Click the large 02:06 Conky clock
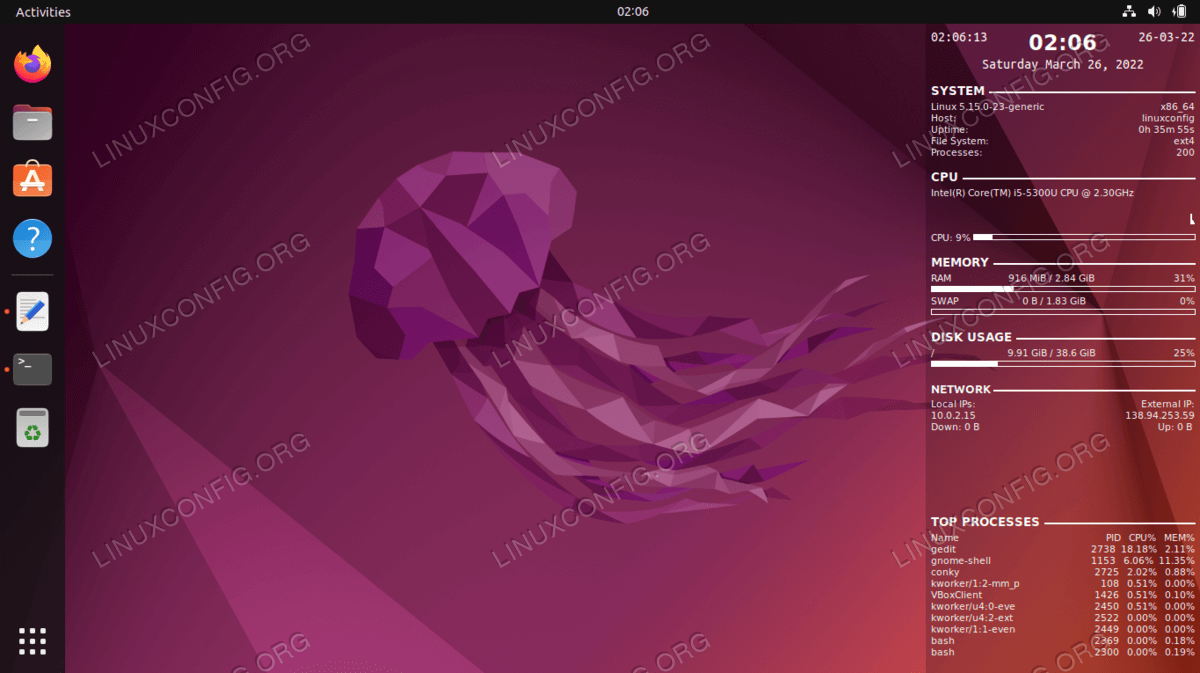The width and height of the screenshot is (1200, 673). coord(1063,42)
